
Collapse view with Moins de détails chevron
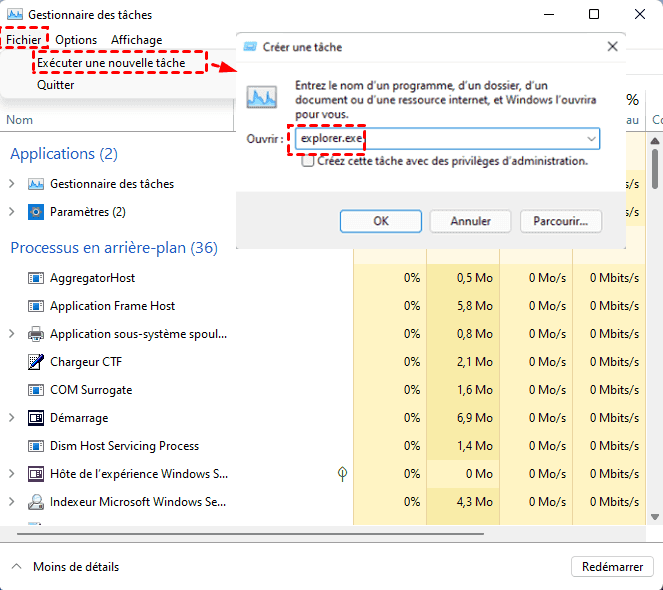coord(16,567)
